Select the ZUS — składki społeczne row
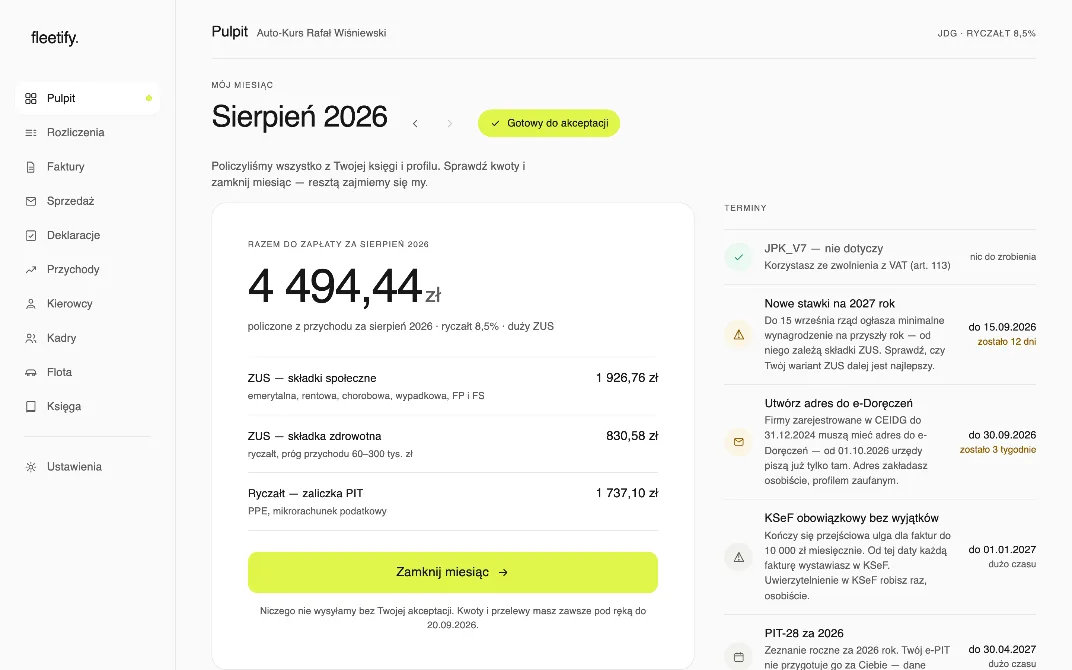Screen dimensions: 1072x670 (453, 386)
